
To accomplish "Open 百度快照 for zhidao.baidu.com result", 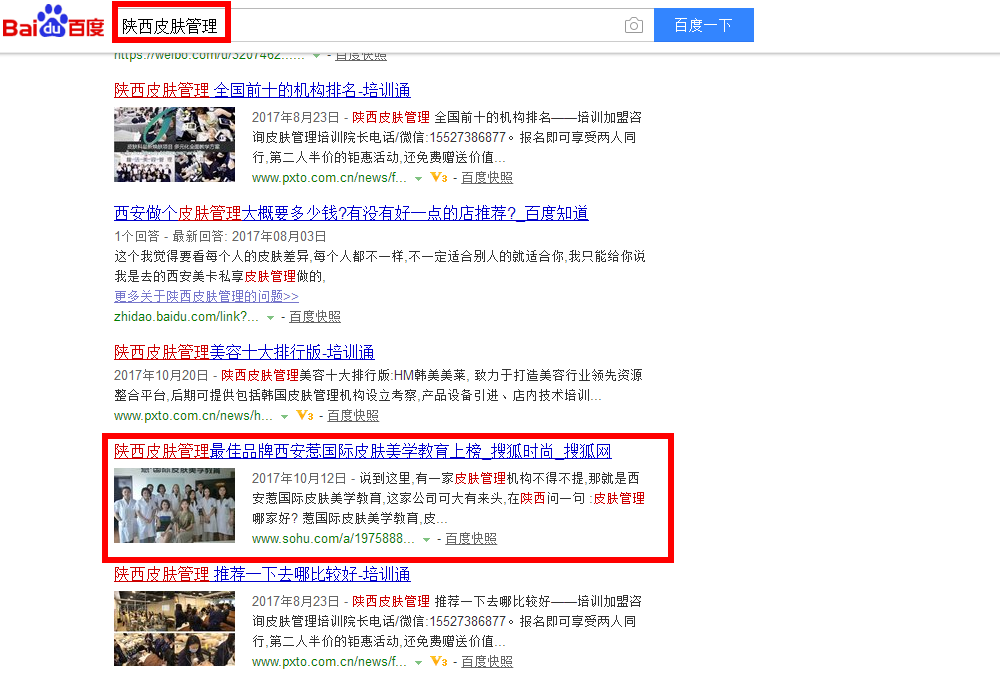I will pos(314,316).
